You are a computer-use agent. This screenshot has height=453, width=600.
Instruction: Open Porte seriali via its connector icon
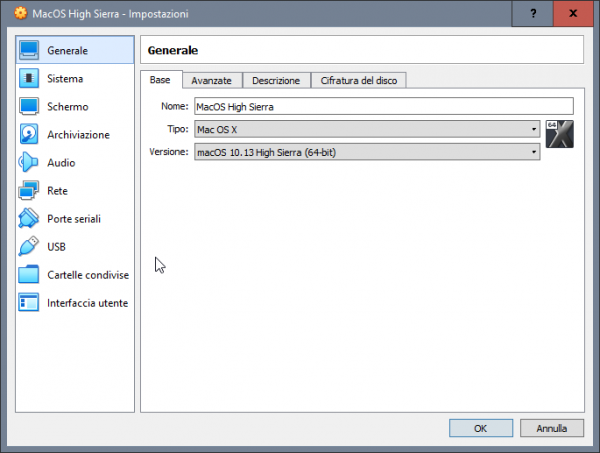29,218
